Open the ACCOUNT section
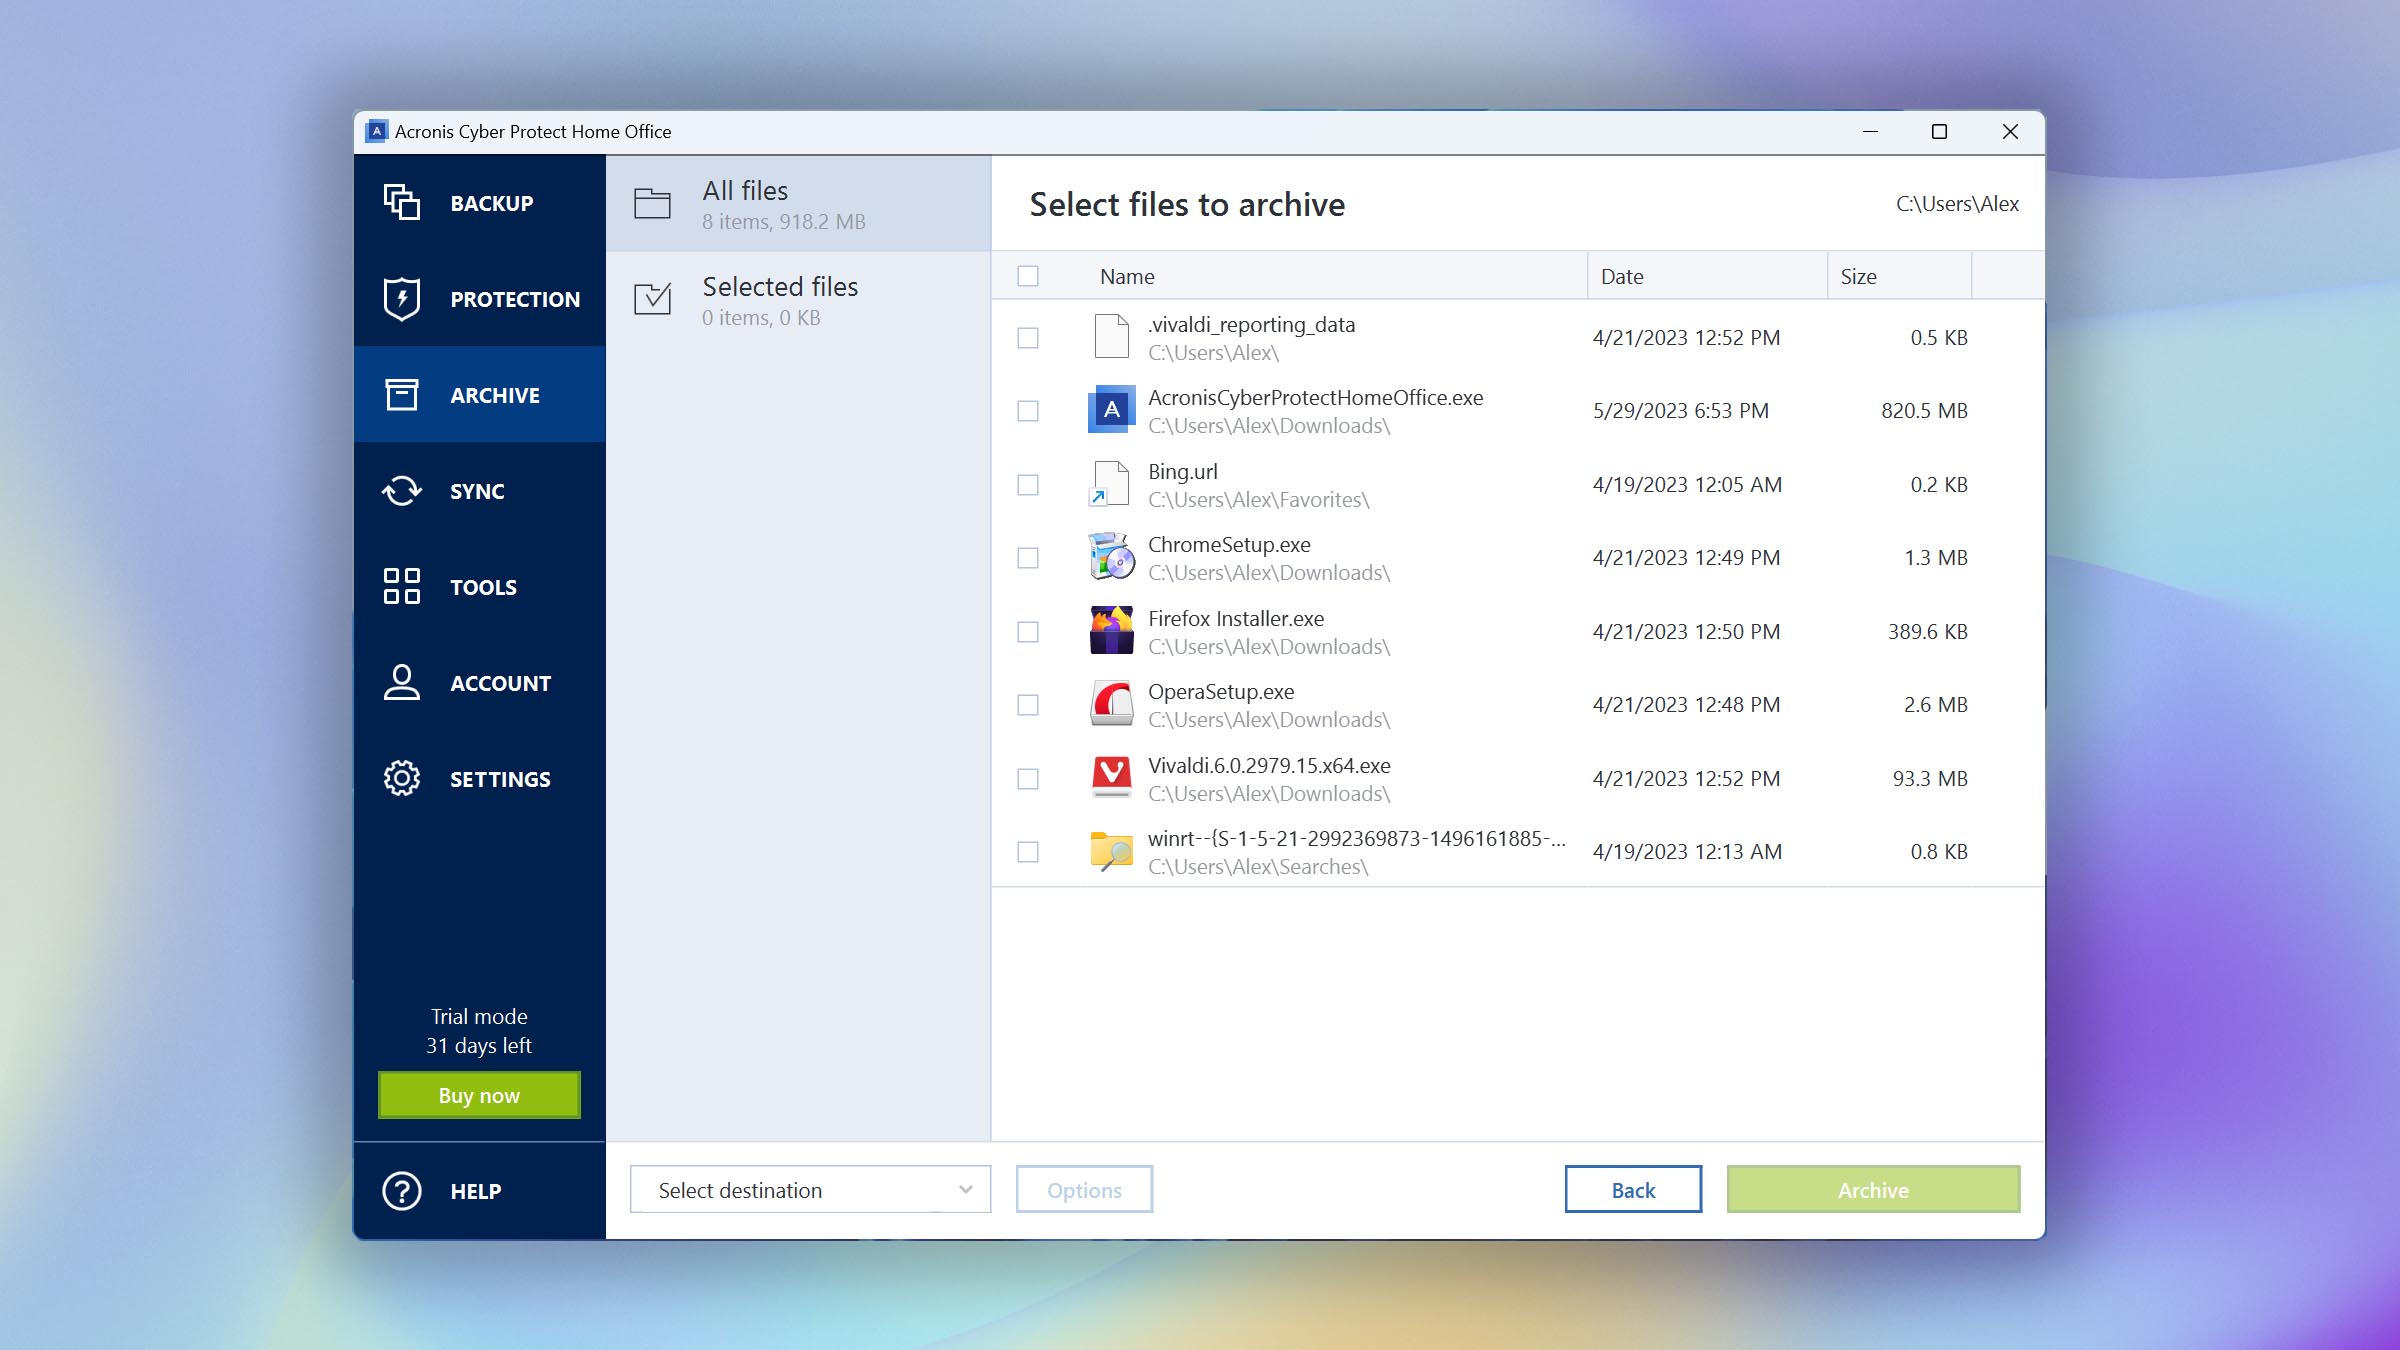Image resolution: width=2400 pixels, height=1350 pixels. coord(480,682)
